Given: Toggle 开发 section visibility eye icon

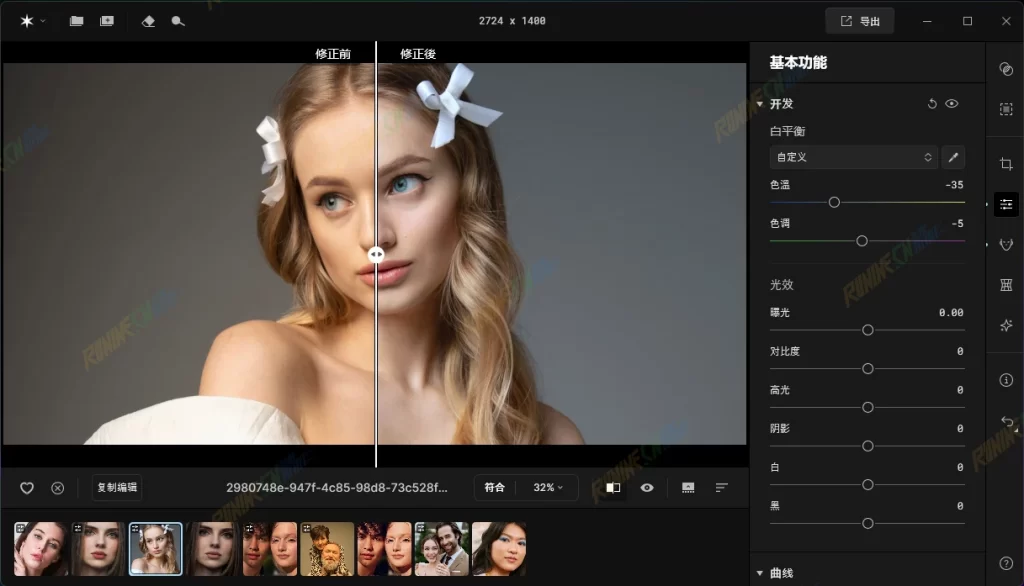Looking at the screenshot, I should point(952,104).
